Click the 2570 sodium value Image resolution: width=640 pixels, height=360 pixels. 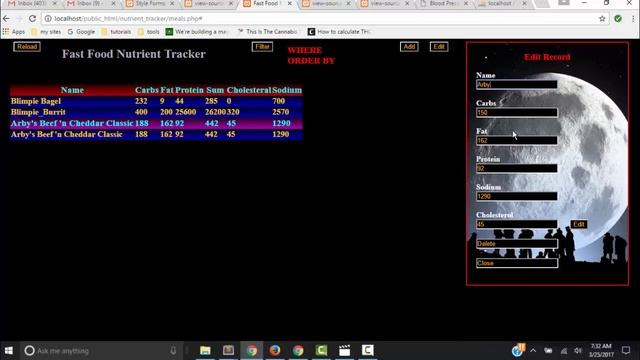point(280,112)
